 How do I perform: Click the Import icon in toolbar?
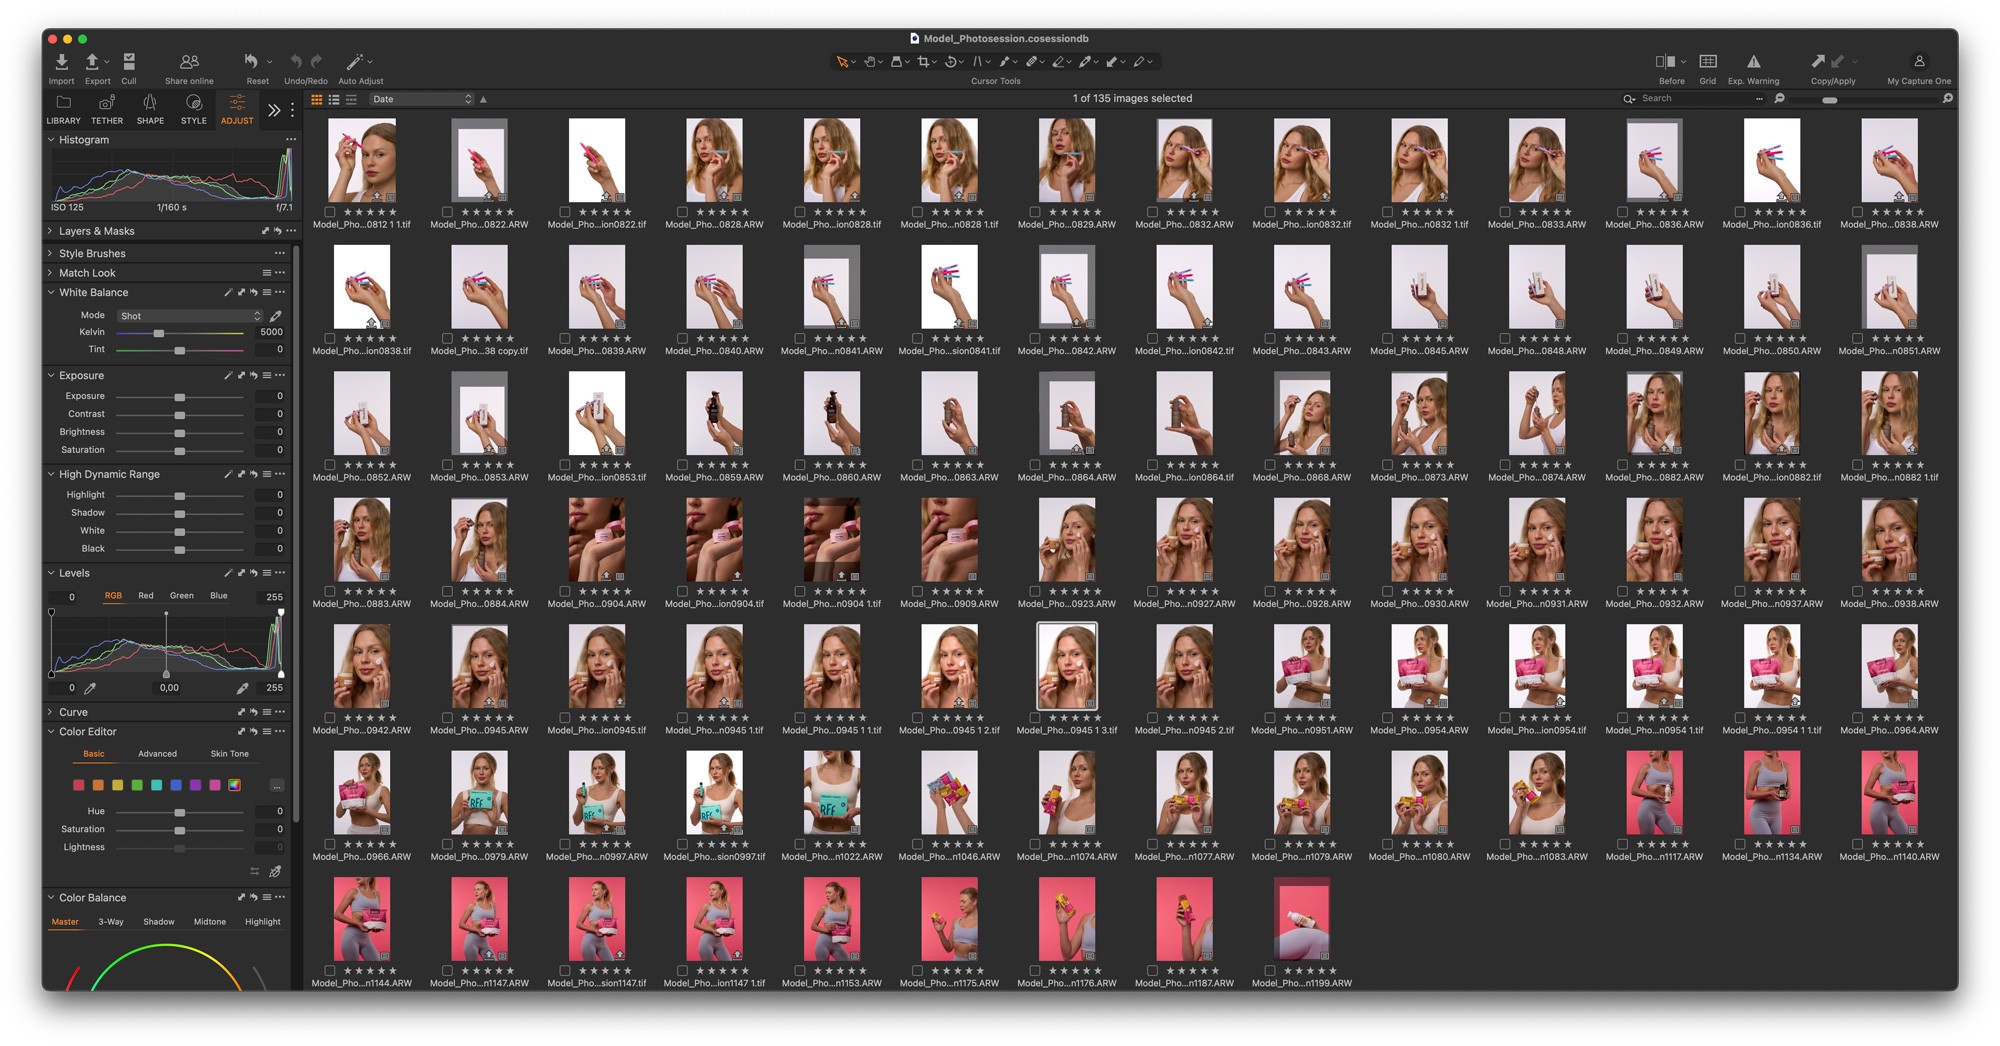tap(61, 62)
